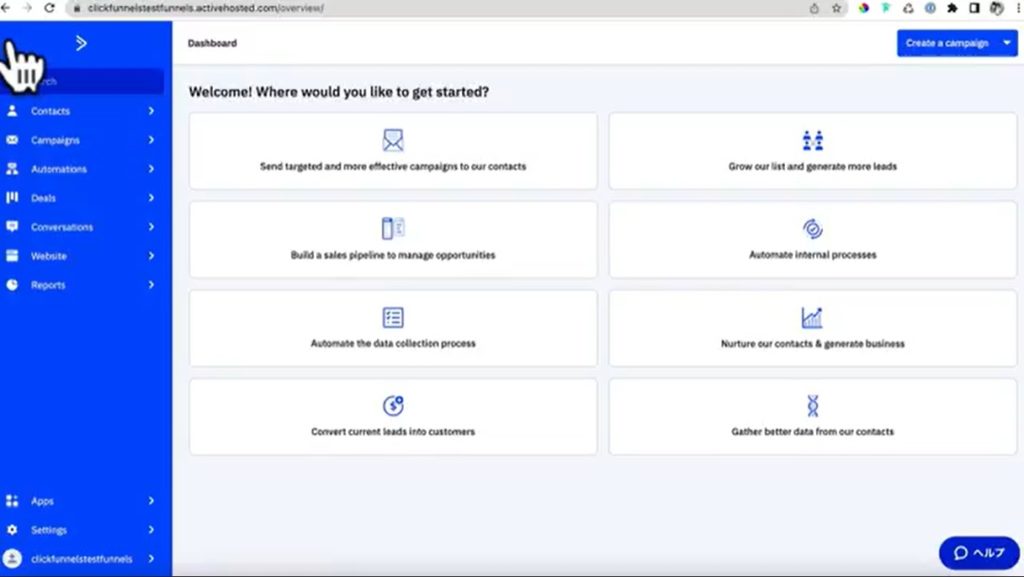Open the Conversations chat icon
Viewport: 1024px width, 577px height.
[x=12, y=227]
